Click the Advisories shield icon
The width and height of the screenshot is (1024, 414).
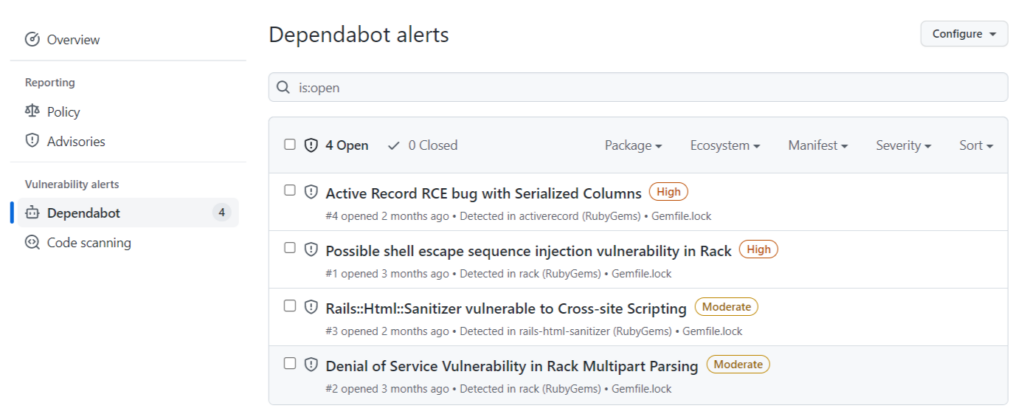click(32, 141)
